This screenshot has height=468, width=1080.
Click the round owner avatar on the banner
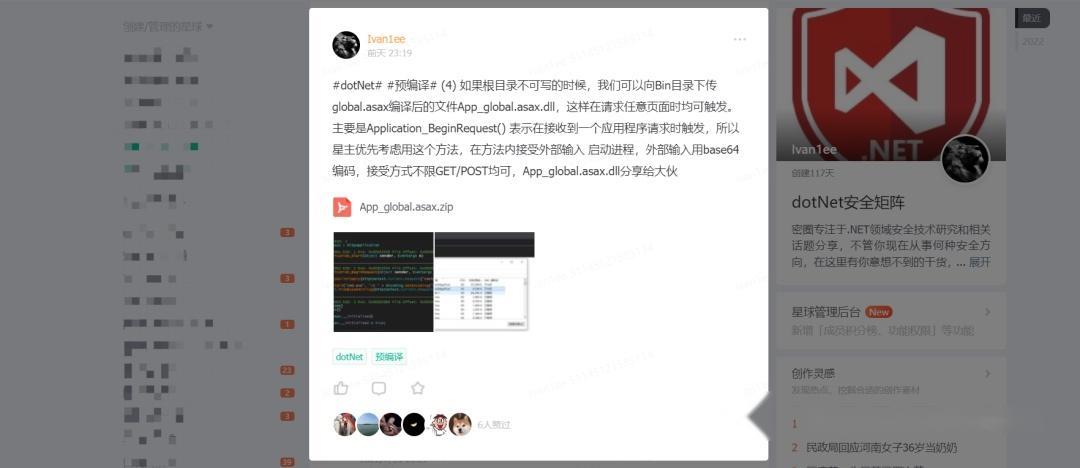point(965,159)
